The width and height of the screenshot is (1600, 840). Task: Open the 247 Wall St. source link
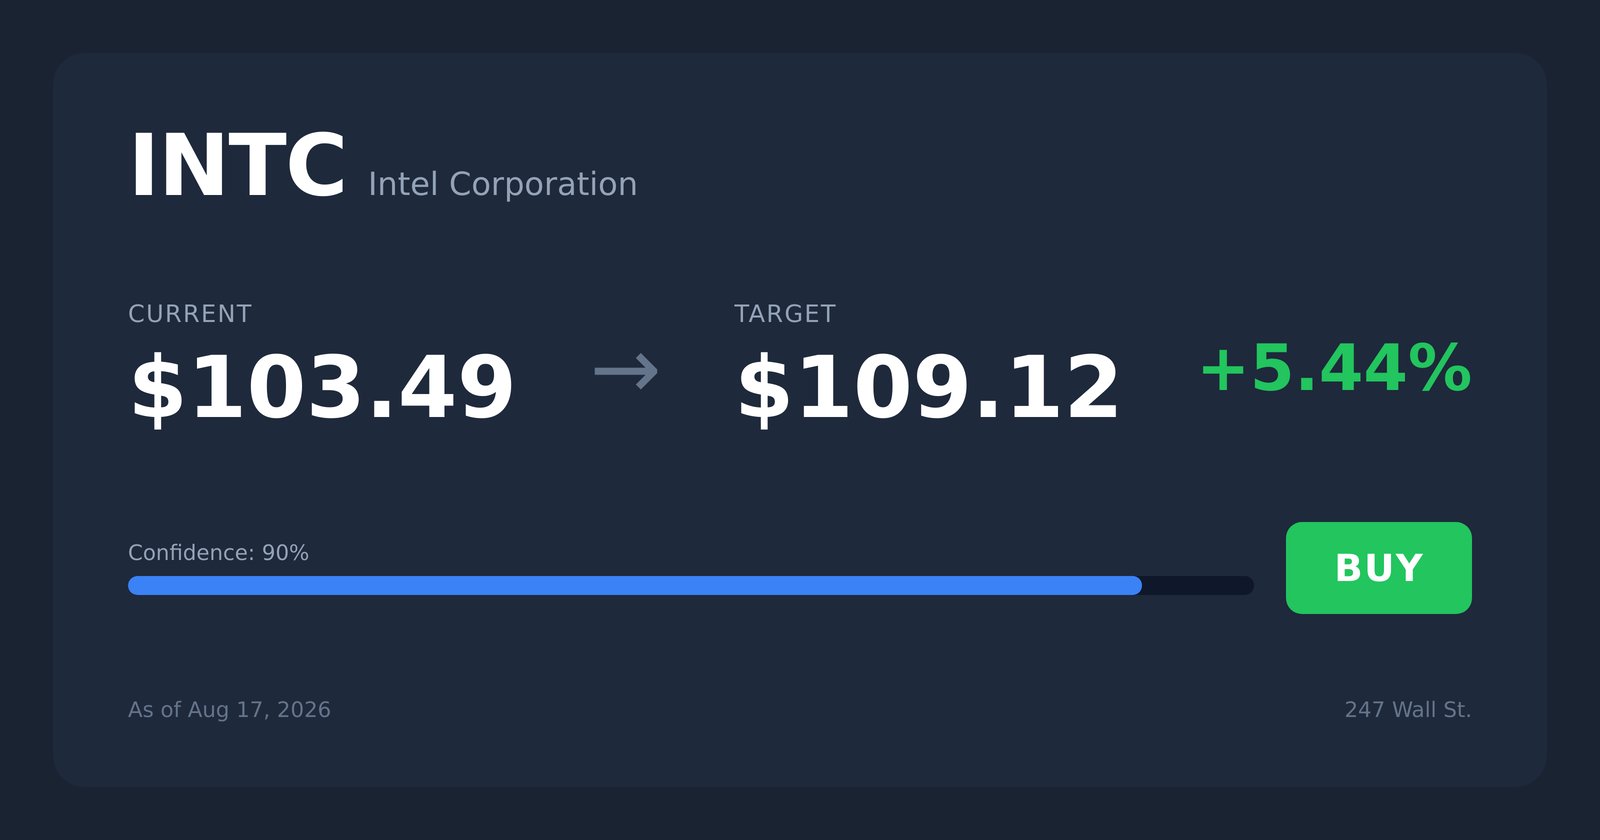point(1408,710)
